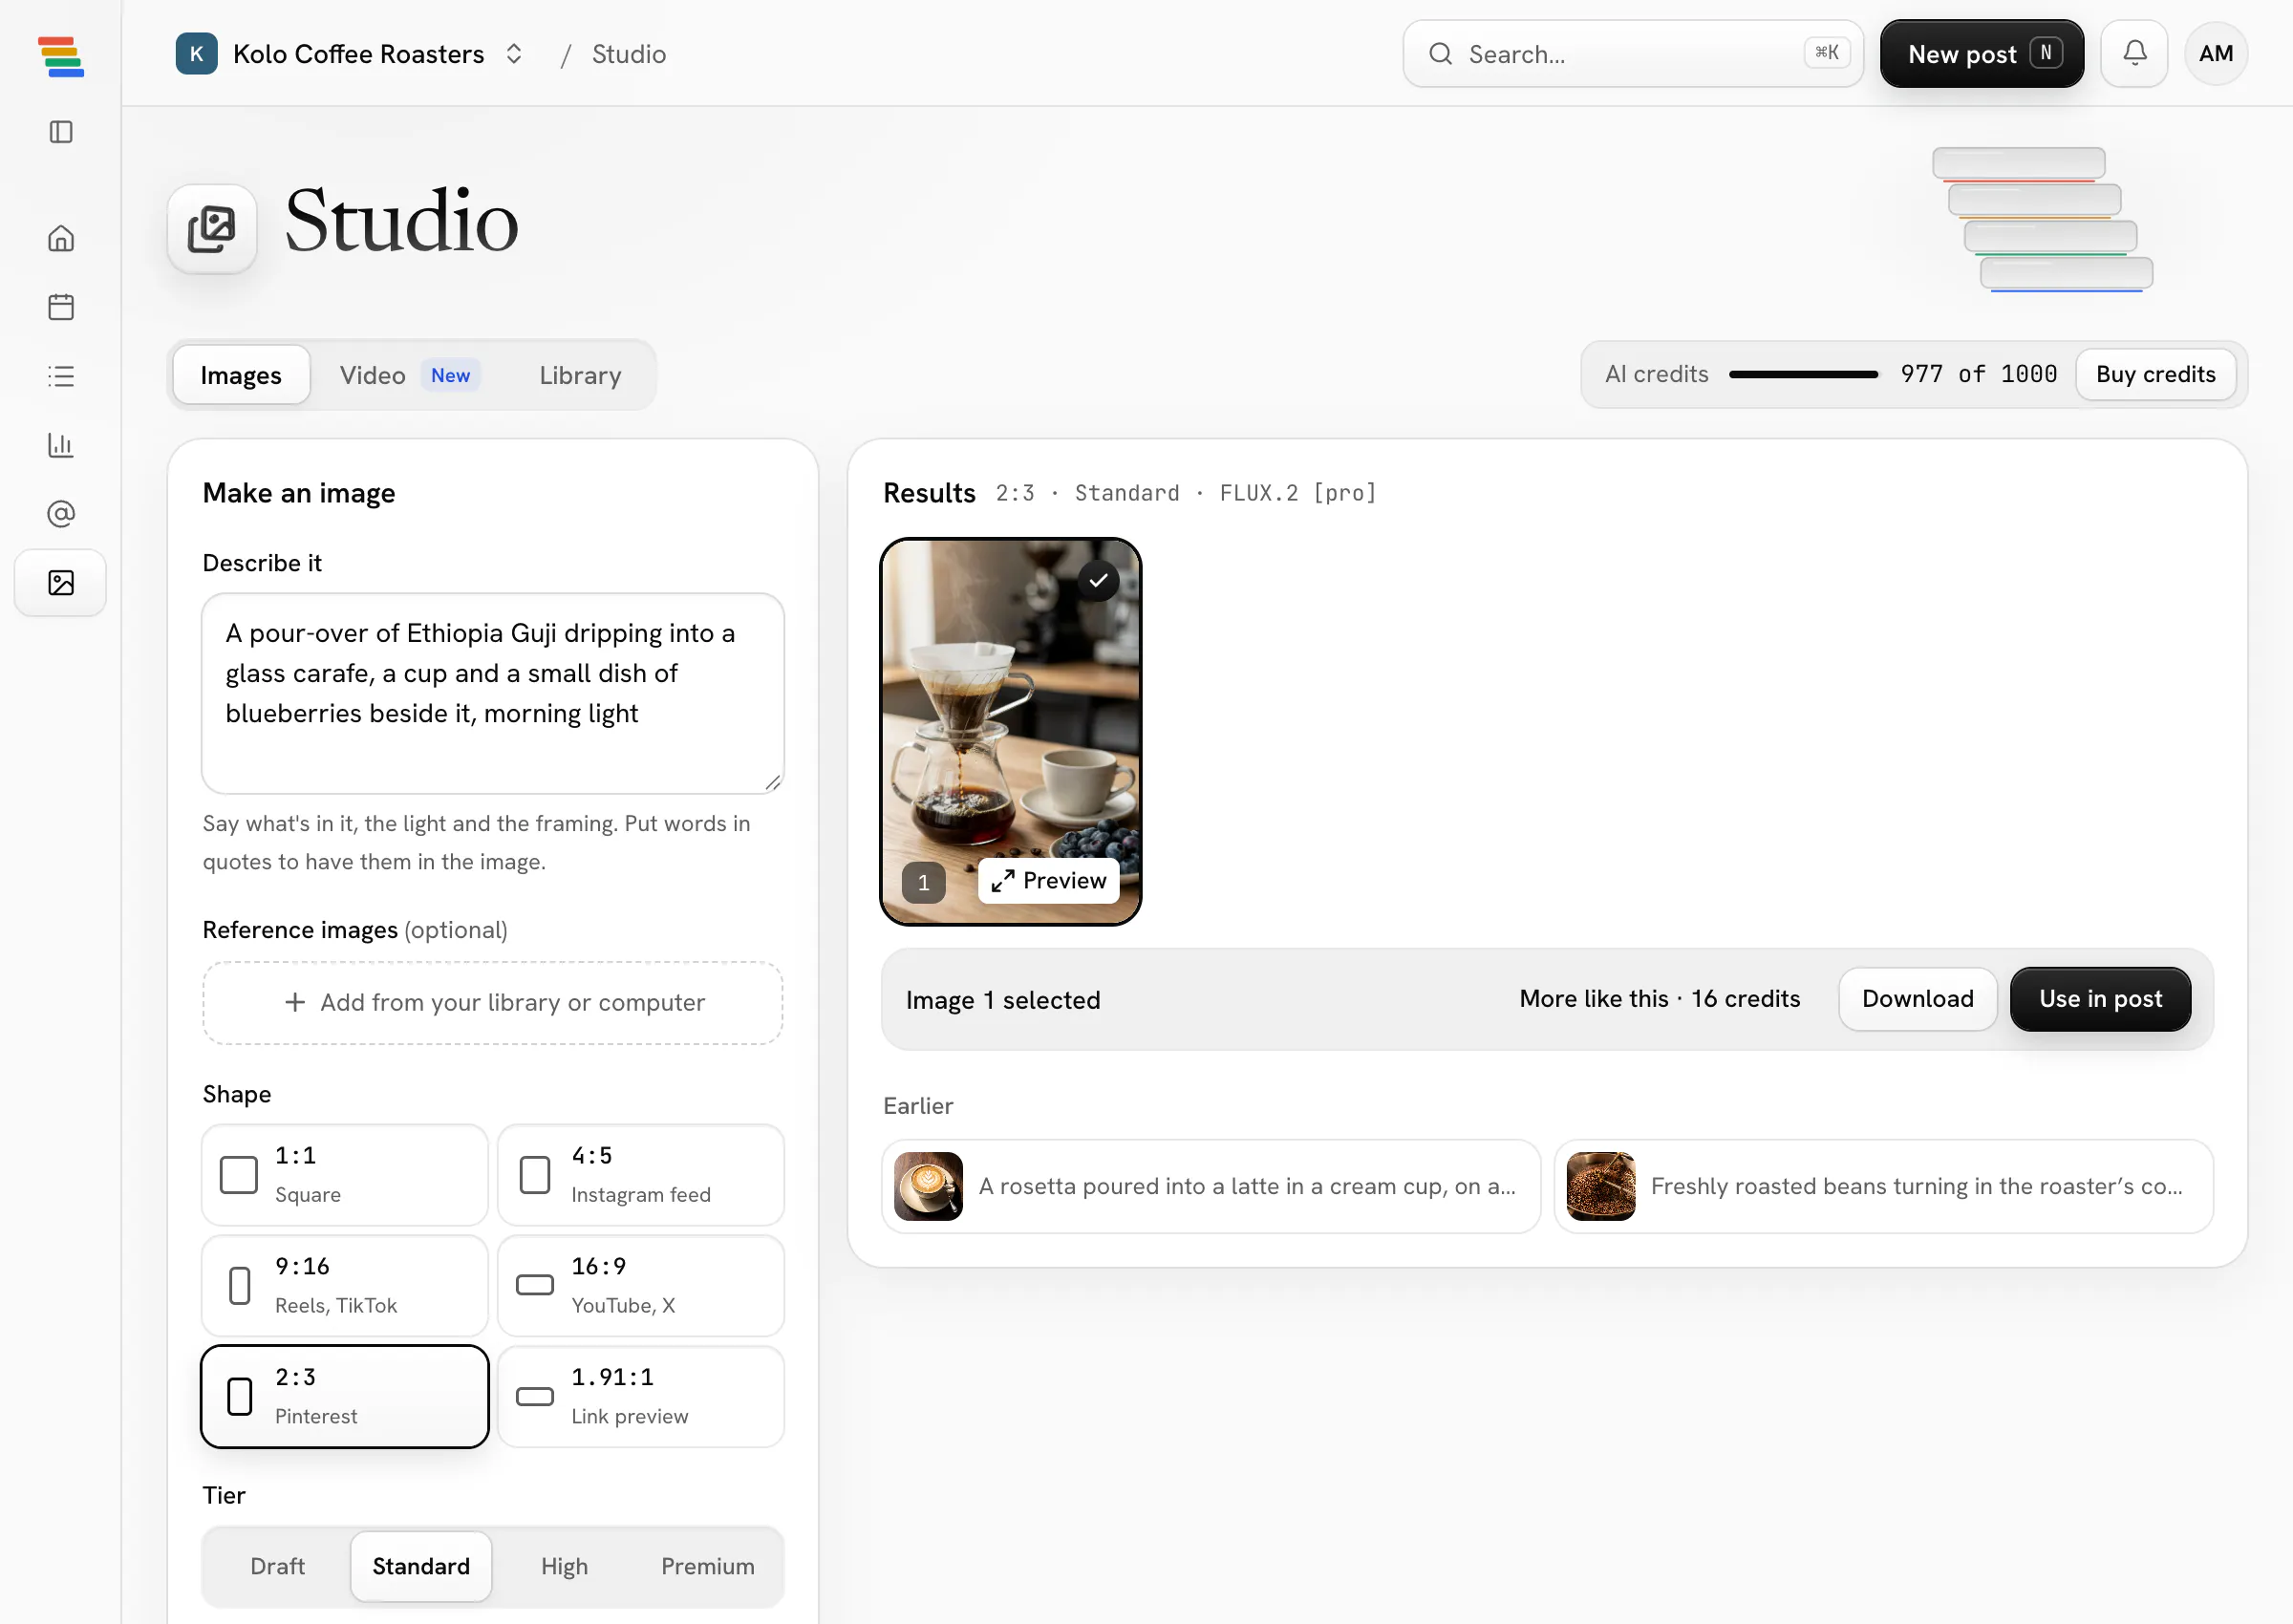Click Buy credits

point(2155,374)
